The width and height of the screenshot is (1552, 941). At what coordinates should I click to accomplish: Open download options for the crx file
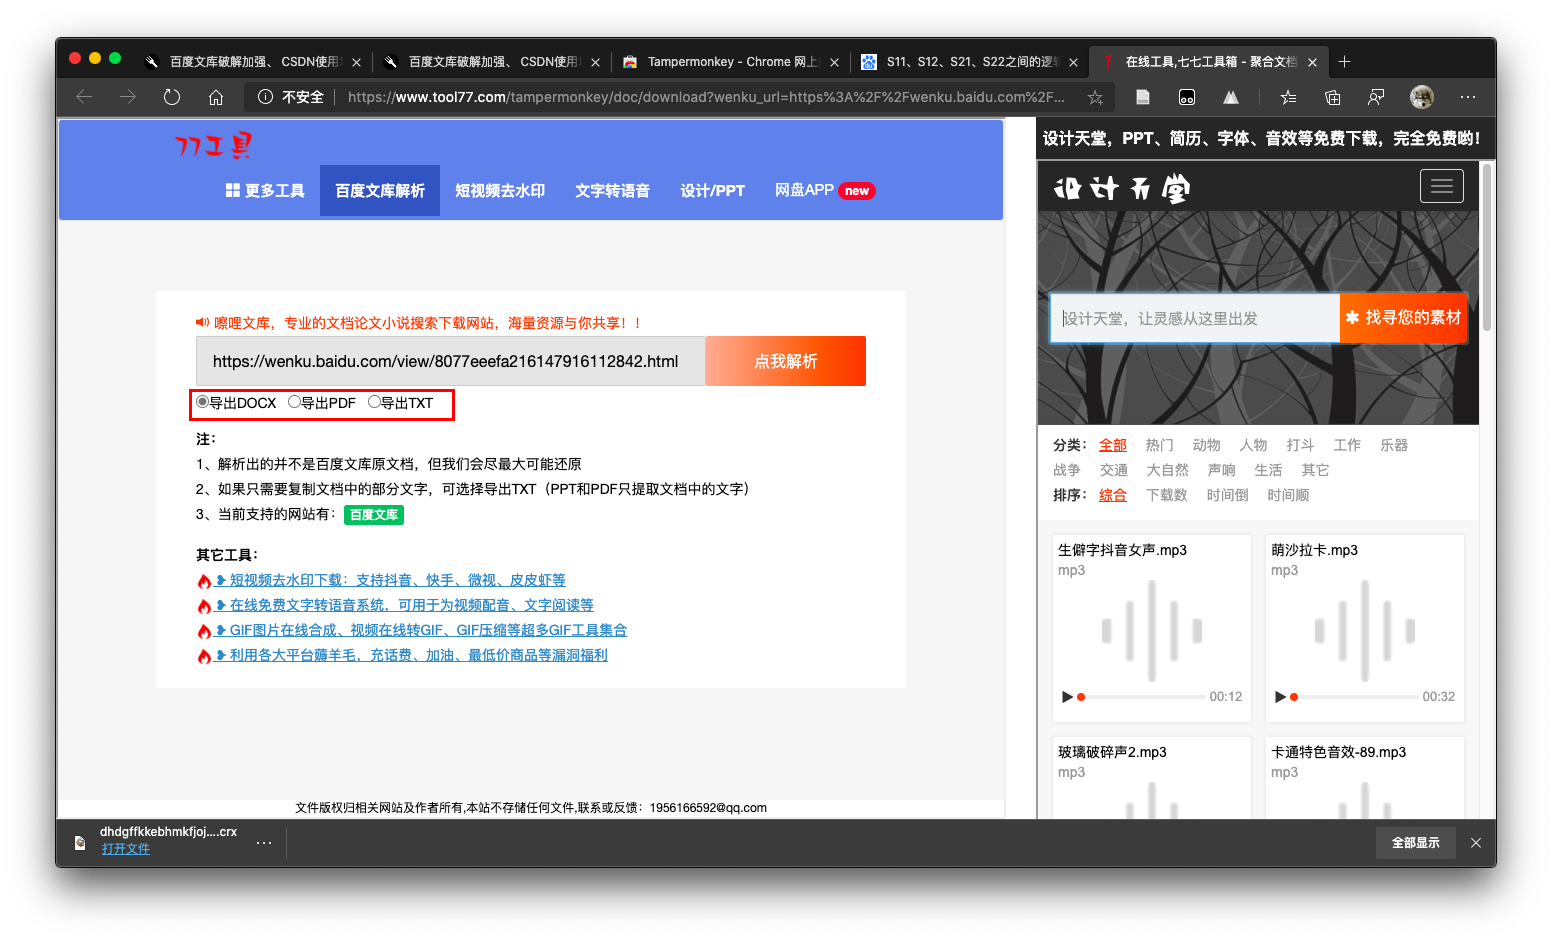tap(264, 843)
